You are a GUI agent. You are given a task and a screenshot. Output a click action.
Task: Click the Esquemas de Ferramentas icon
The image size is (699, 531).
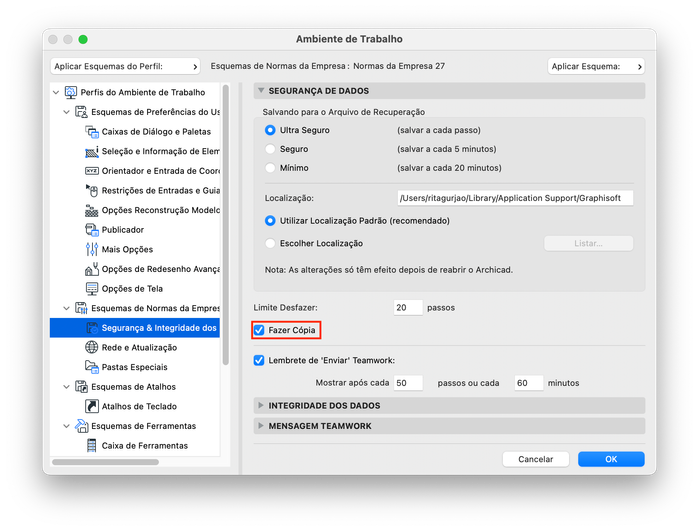[81, 426]
